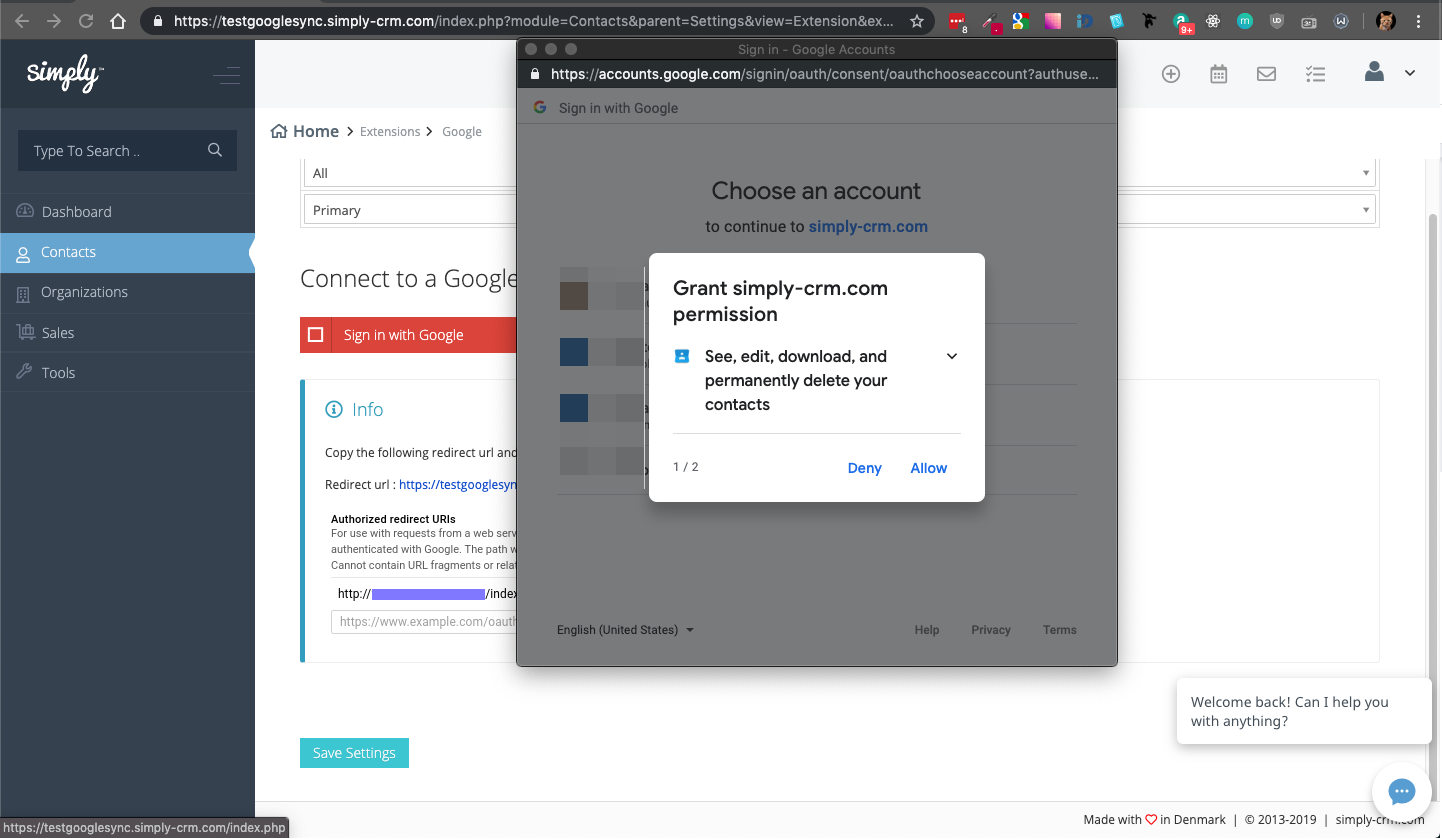The height and width of the screenshot is (839, 1442).
Task: Click the main browser address bar
Action: pyautogui.click(x=538, y=20)
